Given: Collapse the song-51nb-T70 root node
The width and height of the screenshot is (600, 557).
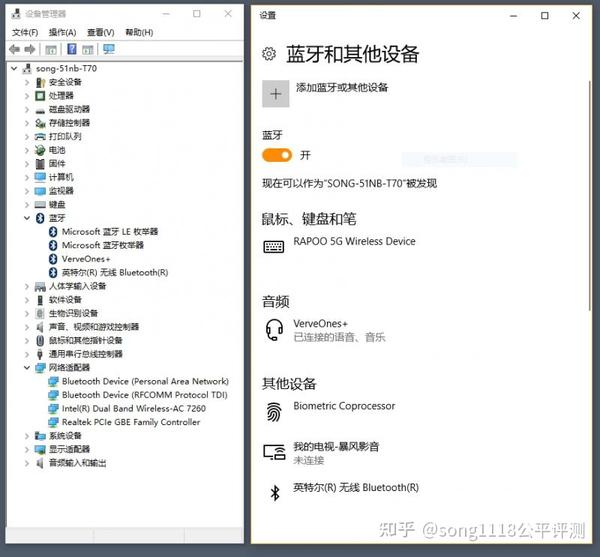Looking at the screenshot, I should (x=14, y=68).
